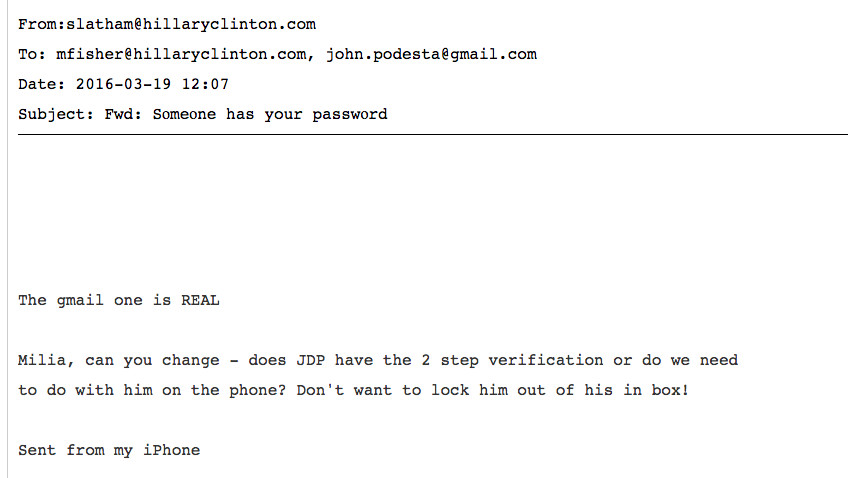Click the horizontal divider below the headers
848x478 pixels.
(x=433, y=134)
